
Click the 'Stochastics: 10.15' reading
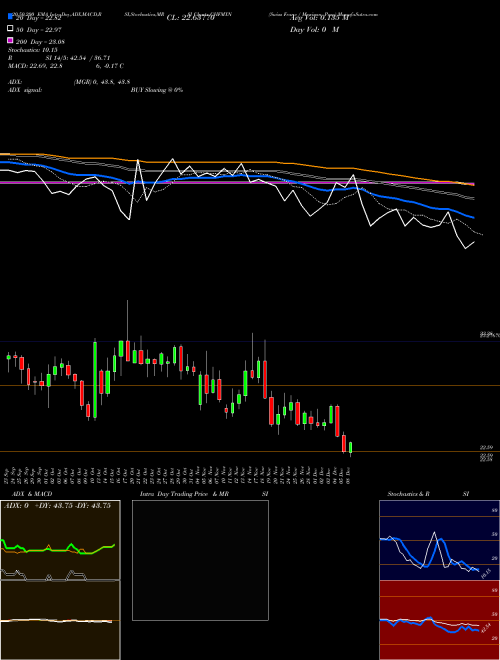[x=32, y=50]
